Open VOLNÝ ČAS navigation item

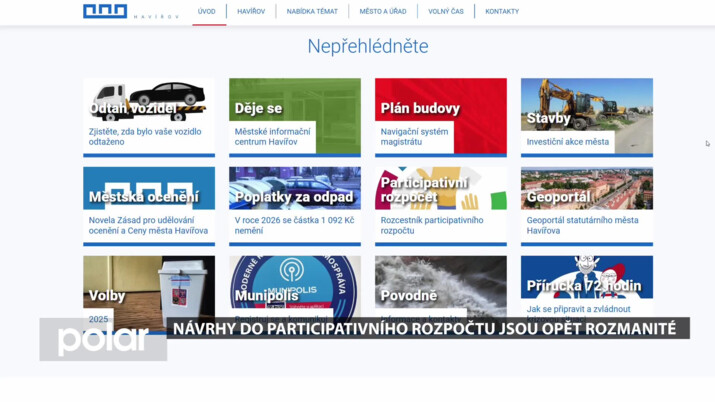pyautogui.click(x=446, y=12)
